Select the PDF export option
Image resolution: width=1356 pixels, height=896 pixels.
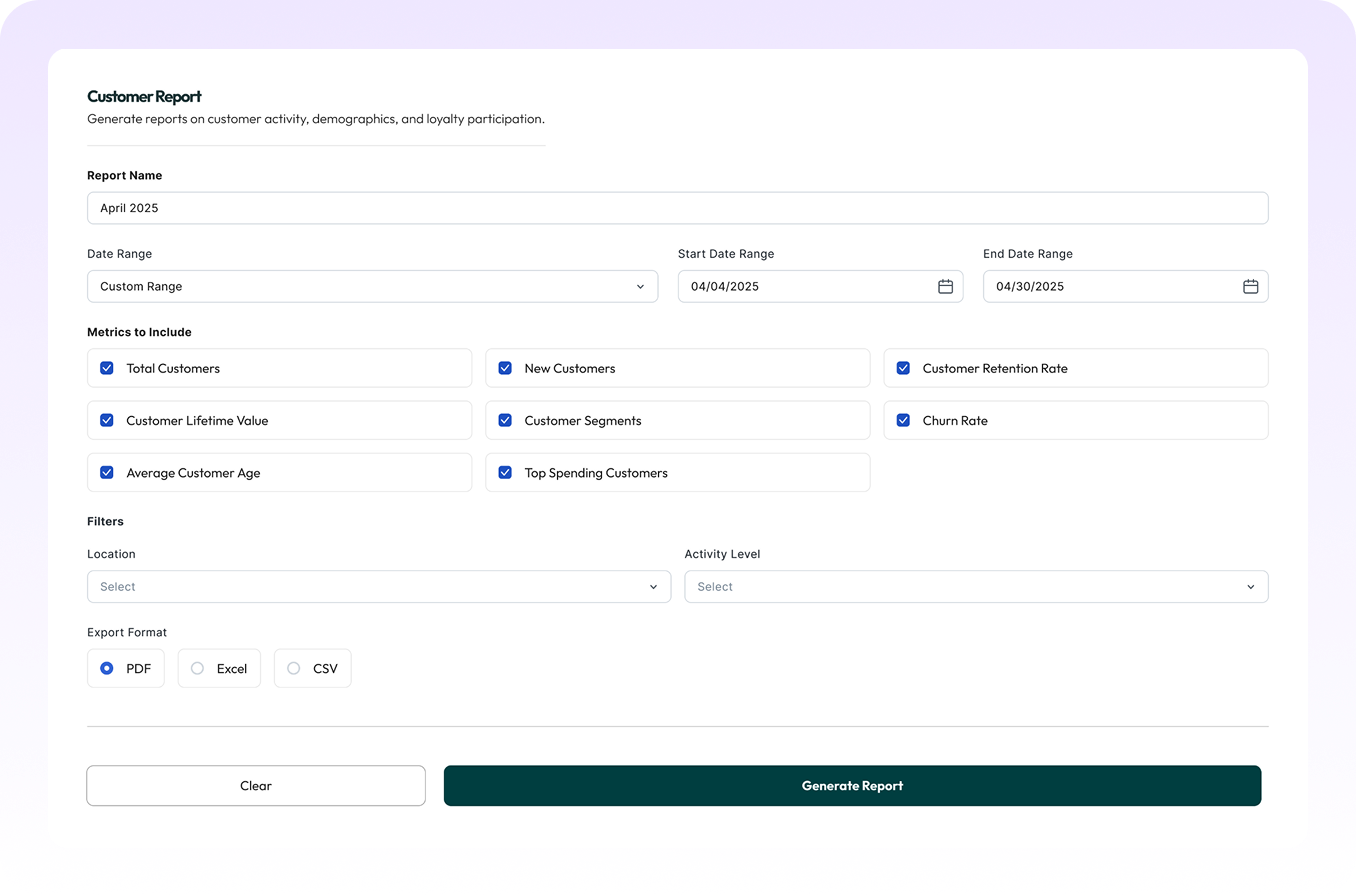click(109, 668)
